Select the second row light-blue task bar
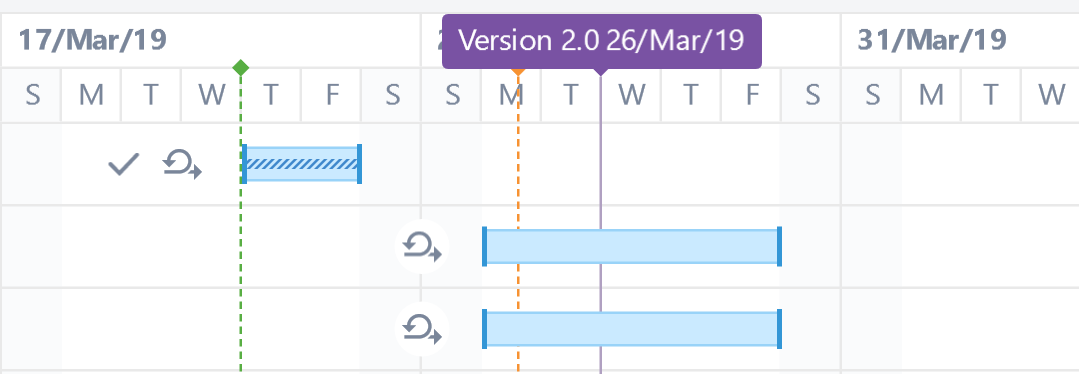Viewport: 1079px width, 374px height. point(632,247)
